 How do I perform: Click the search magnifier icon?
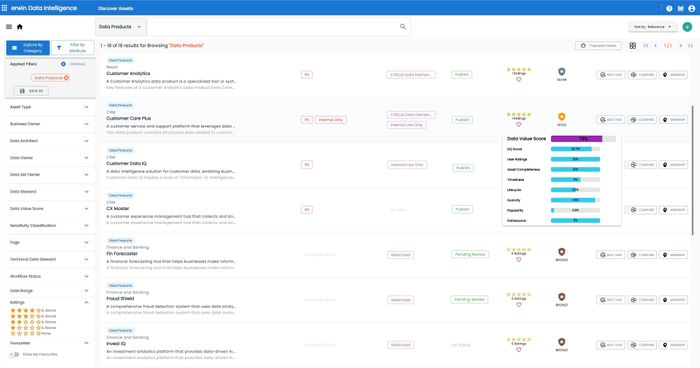(403, 27)
